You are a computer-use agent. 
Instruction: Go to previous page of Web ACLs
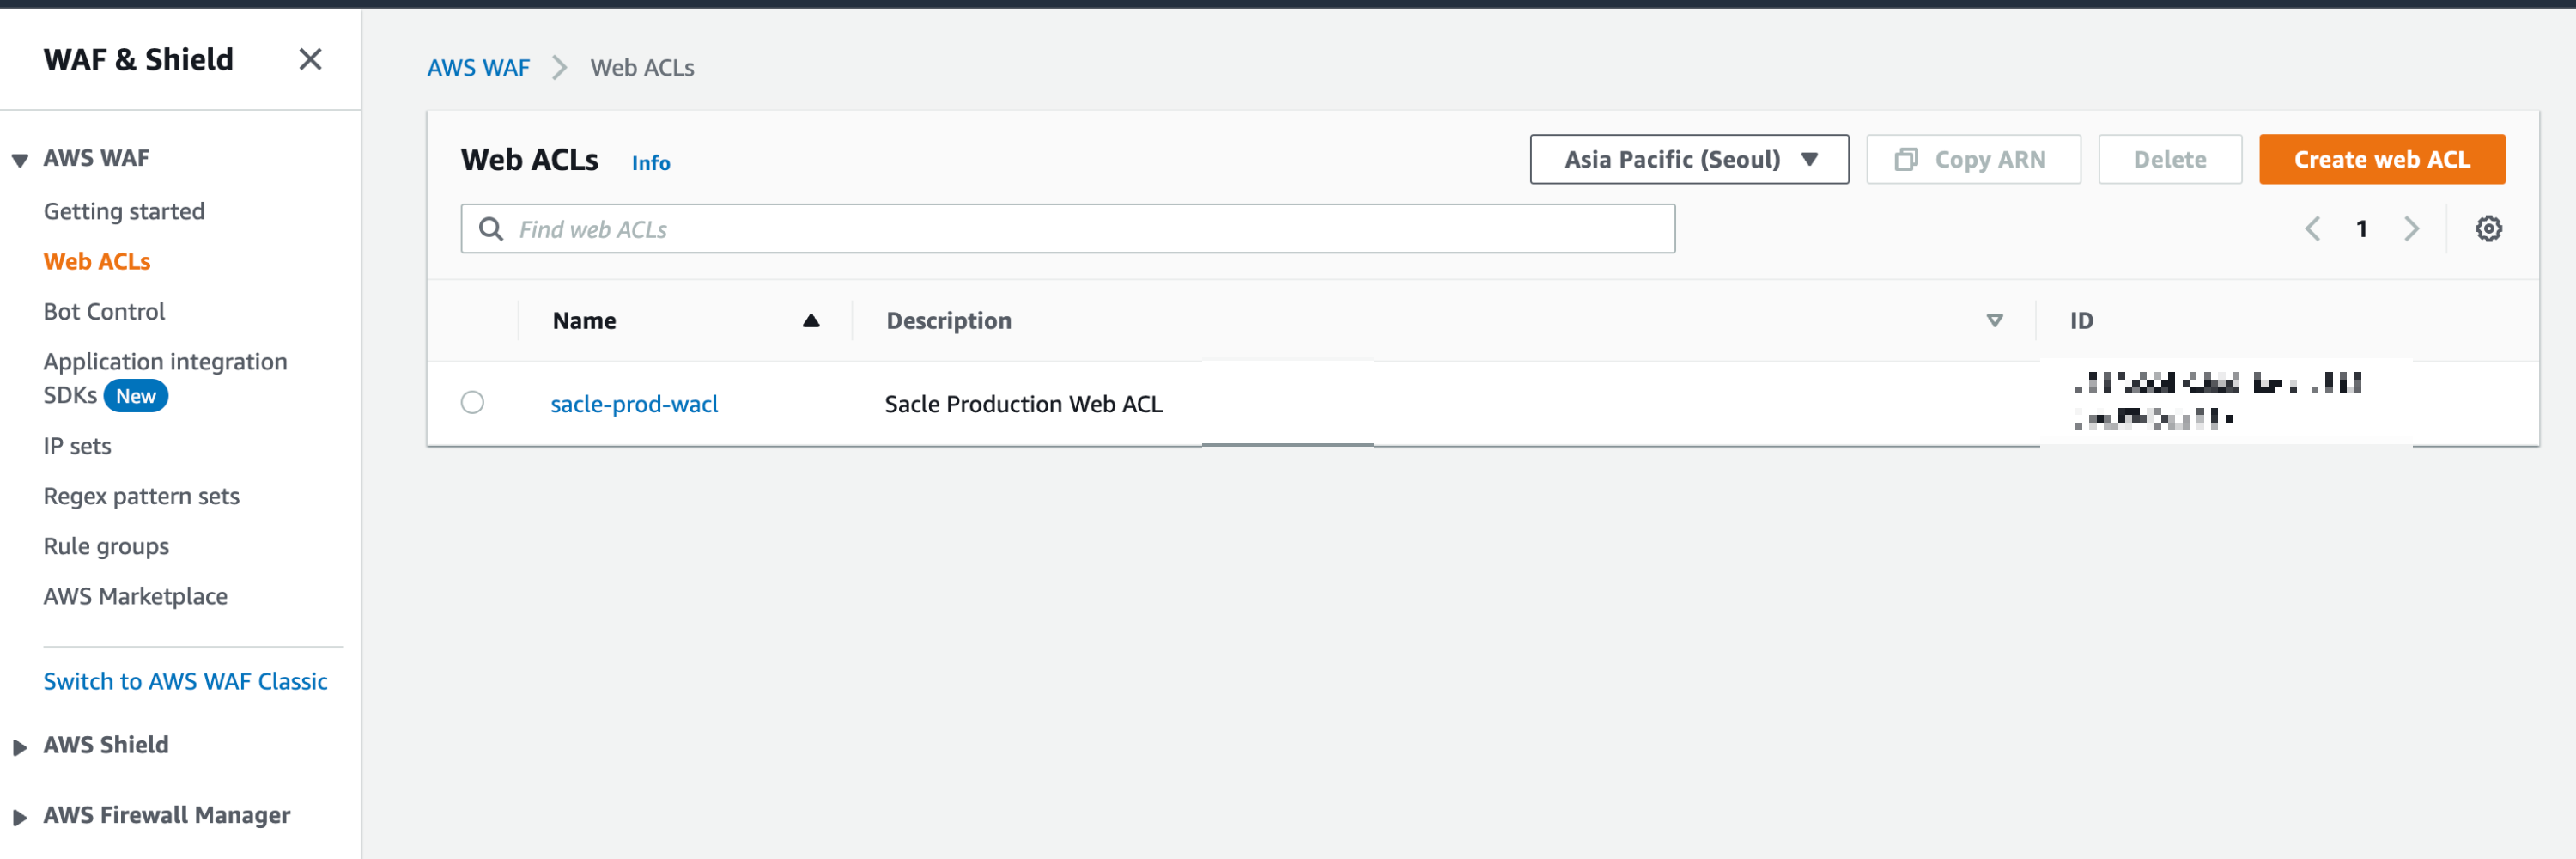tap(2312, 229)
